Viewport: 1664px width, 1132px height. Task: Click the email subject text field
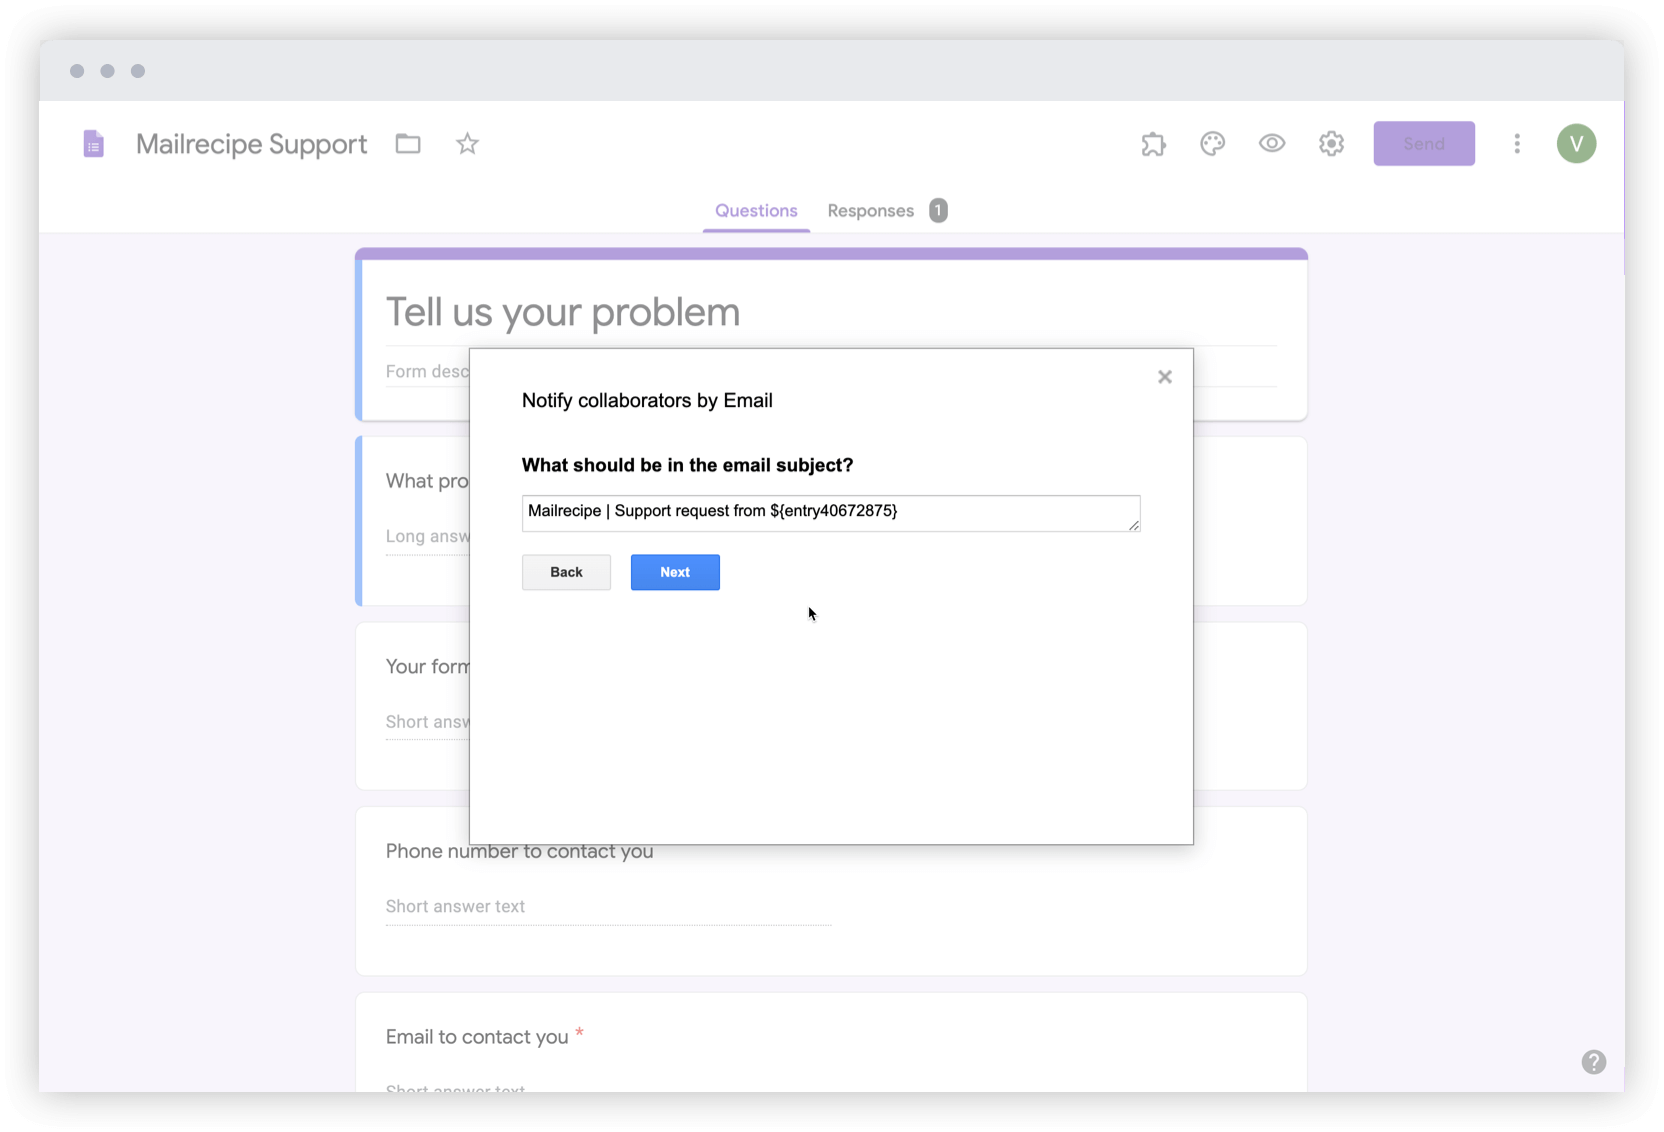830,513
